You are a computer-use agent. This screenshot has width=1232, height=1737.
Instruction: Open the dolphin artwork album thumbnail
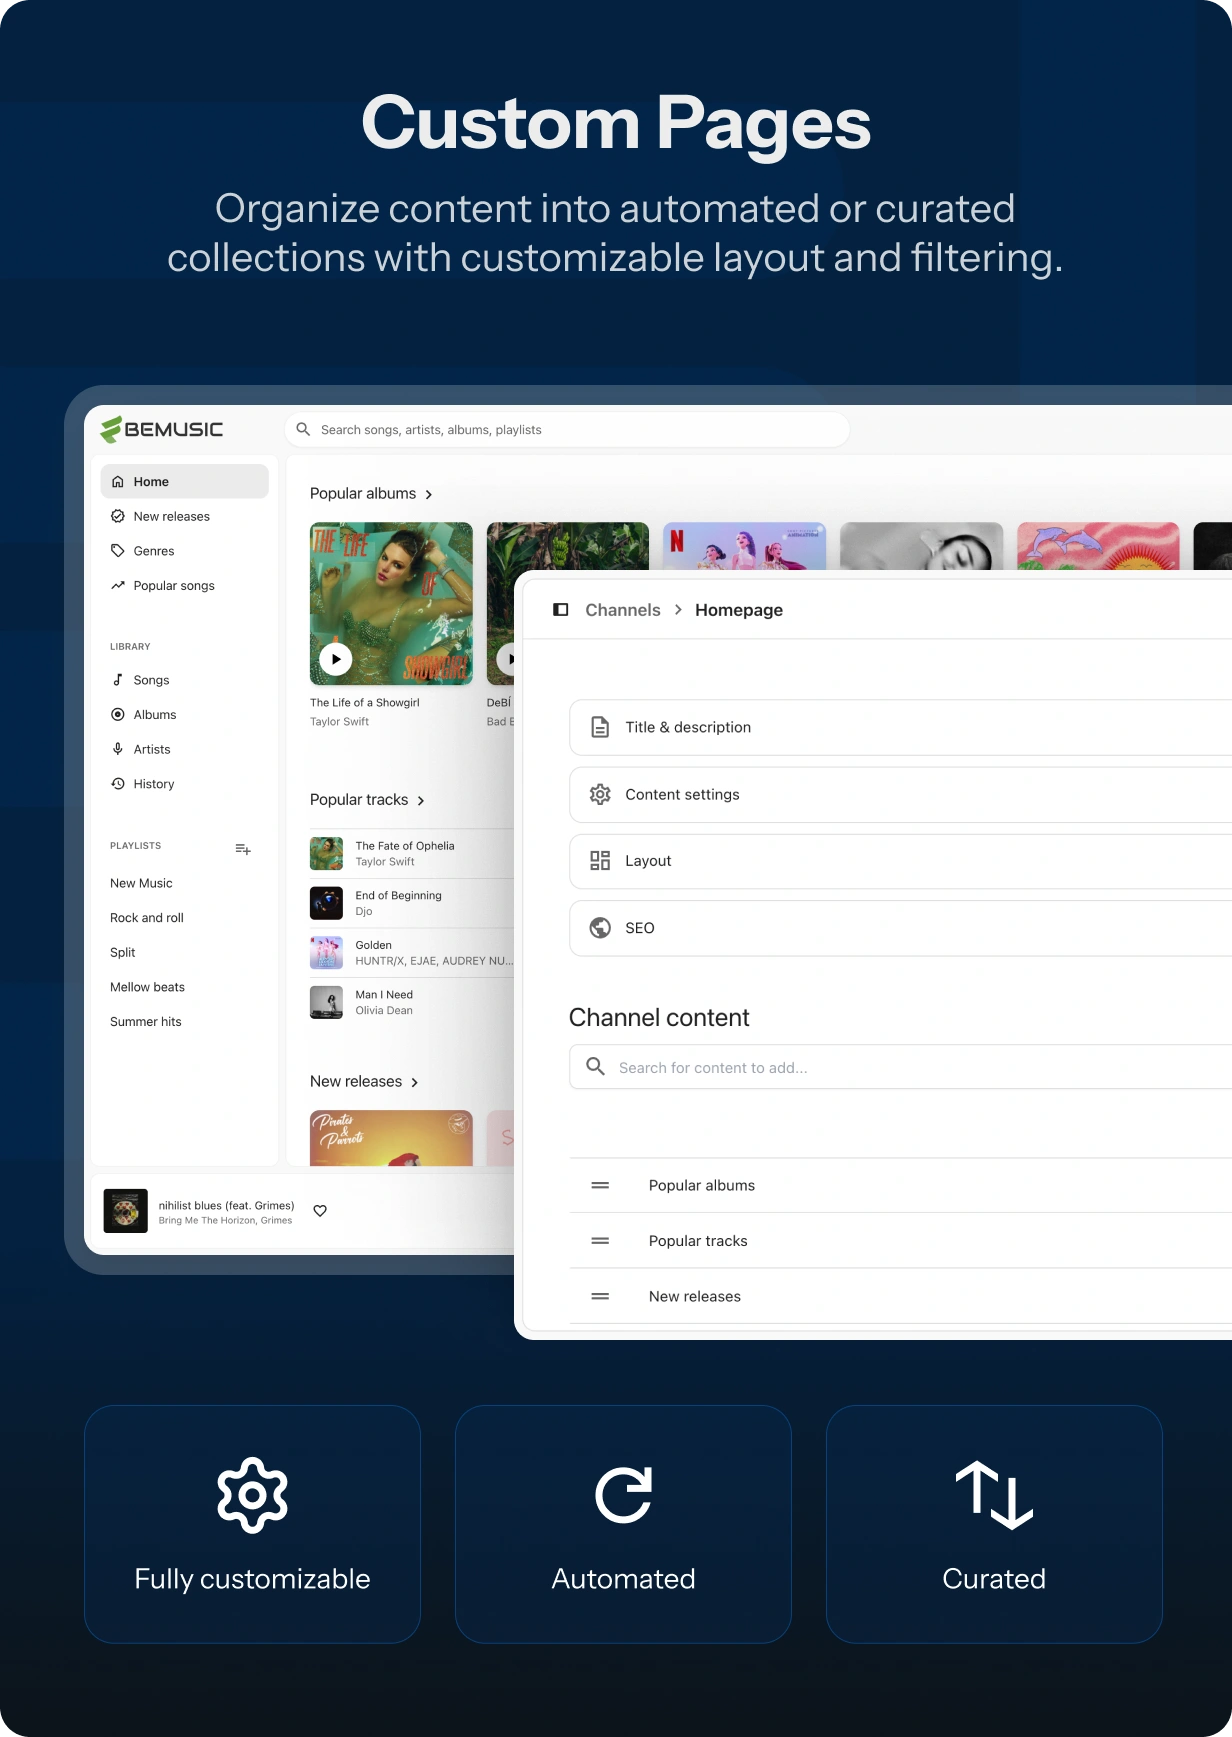[x=1098, y=546]
